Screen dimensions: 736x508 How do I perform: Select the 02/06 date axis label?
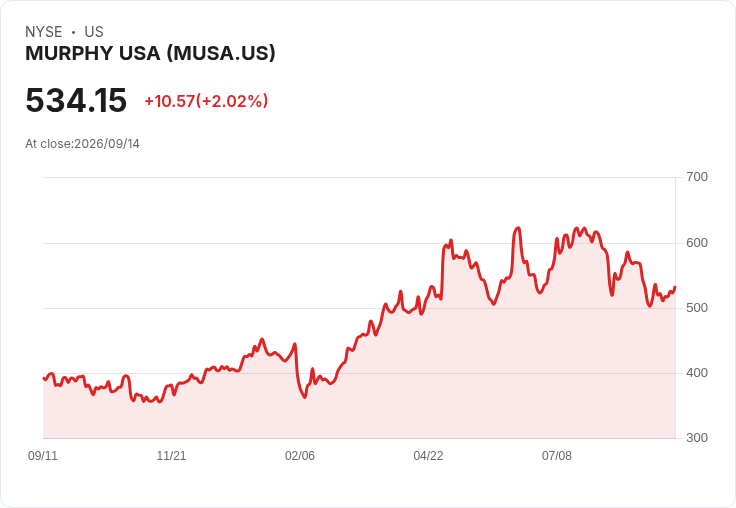point(300,455)
